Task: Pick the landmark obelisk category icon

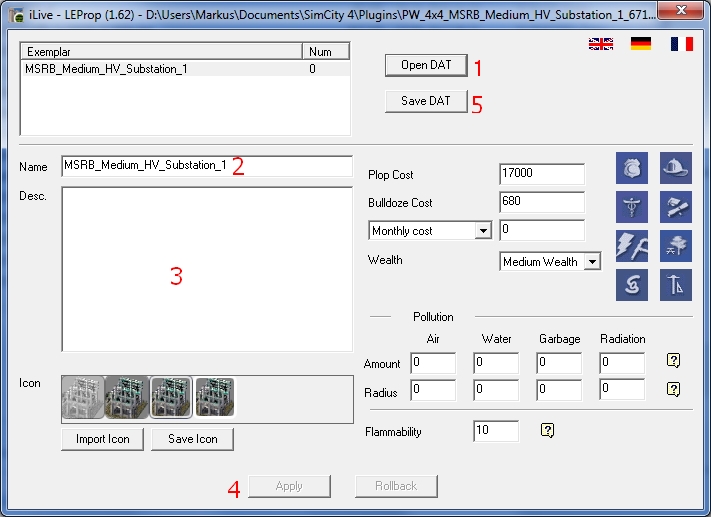Action: tap(676, 285)
